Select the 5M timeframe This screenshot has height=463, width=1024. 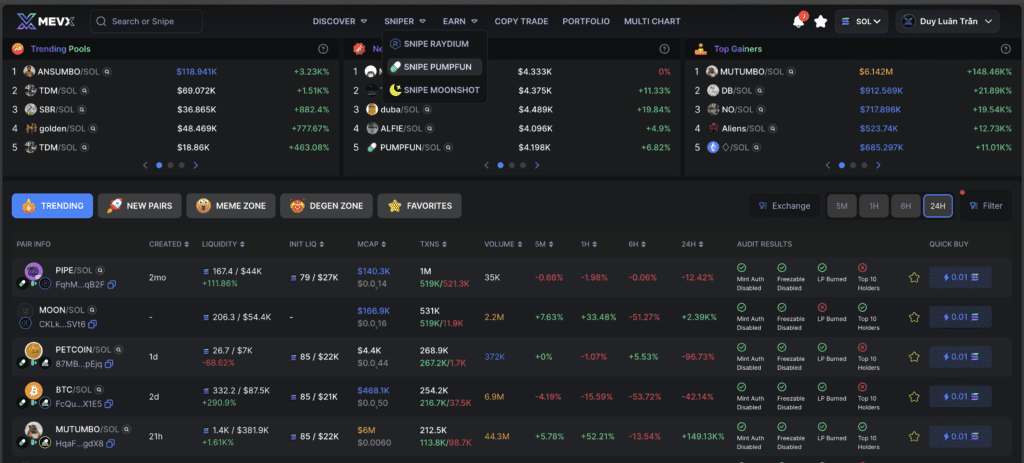click(842, 206)
